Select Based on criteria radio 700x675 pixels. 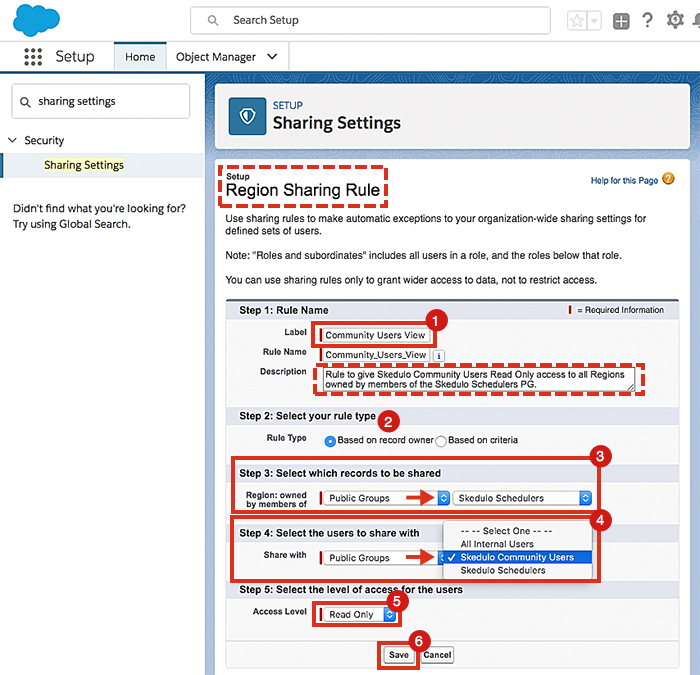click(x=441, y=442)
